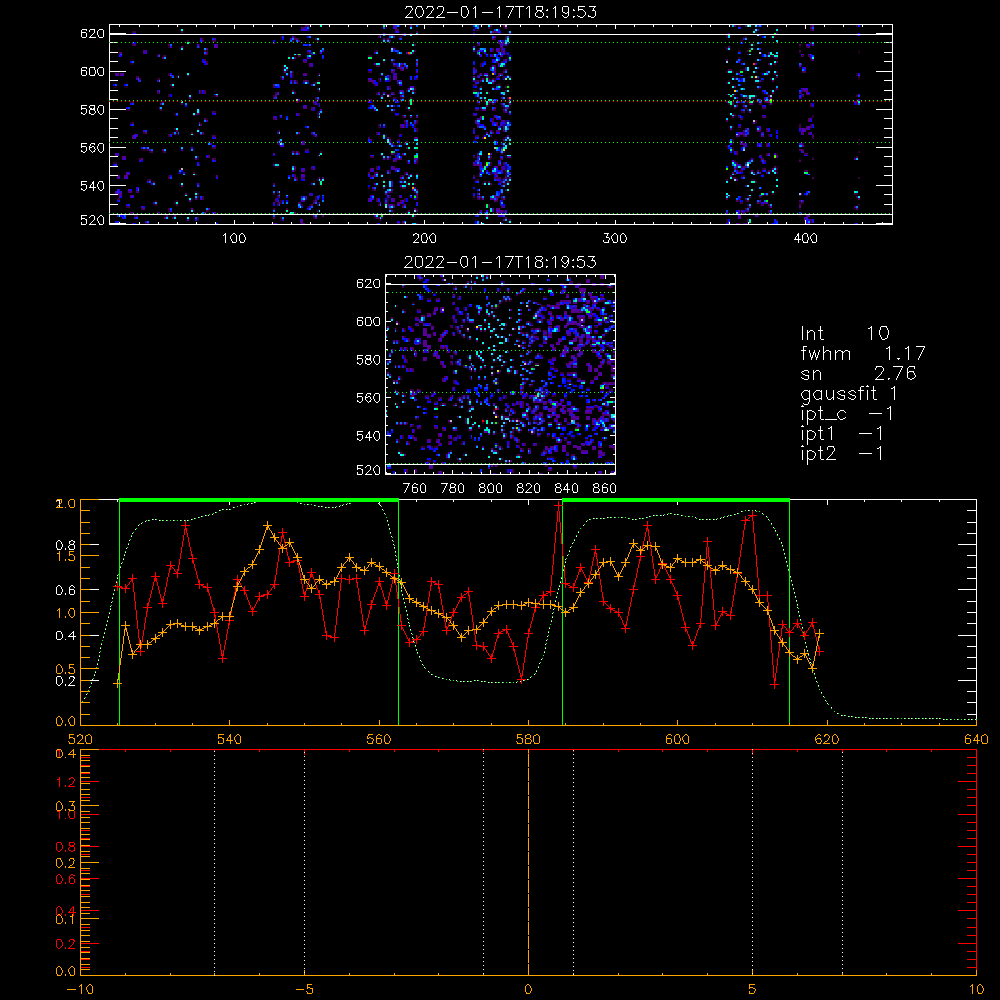Select the '820' x-axis tick label
Screen dimensions: 1000x1000
(529, 489)
